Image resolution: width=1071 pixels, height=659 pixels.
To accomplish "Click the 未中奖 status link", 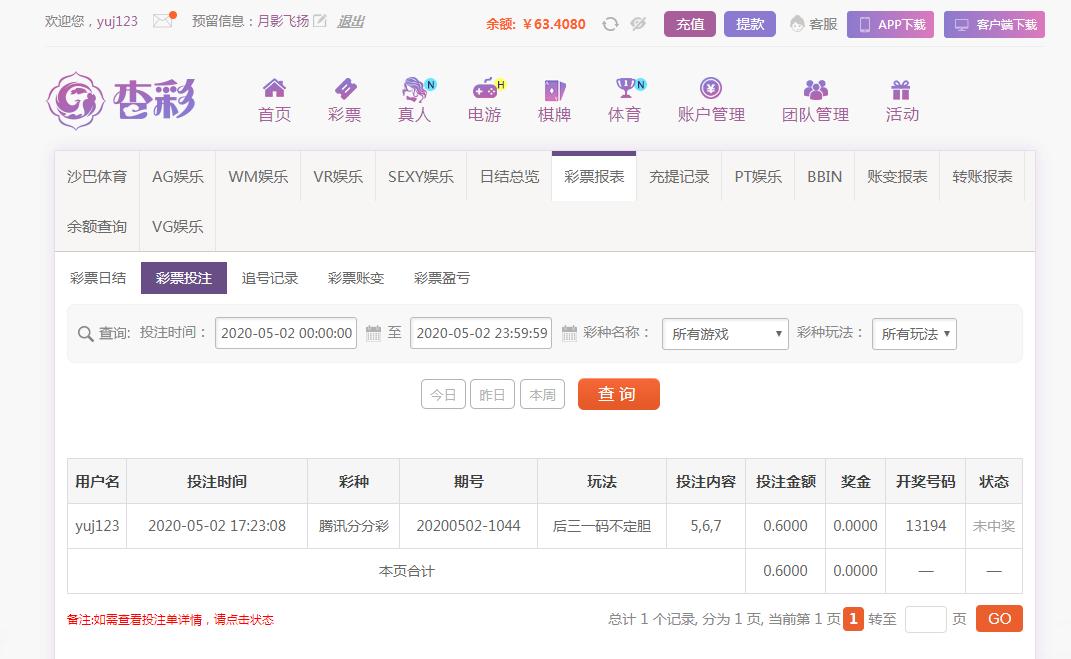I will click(x=994, y=526).
